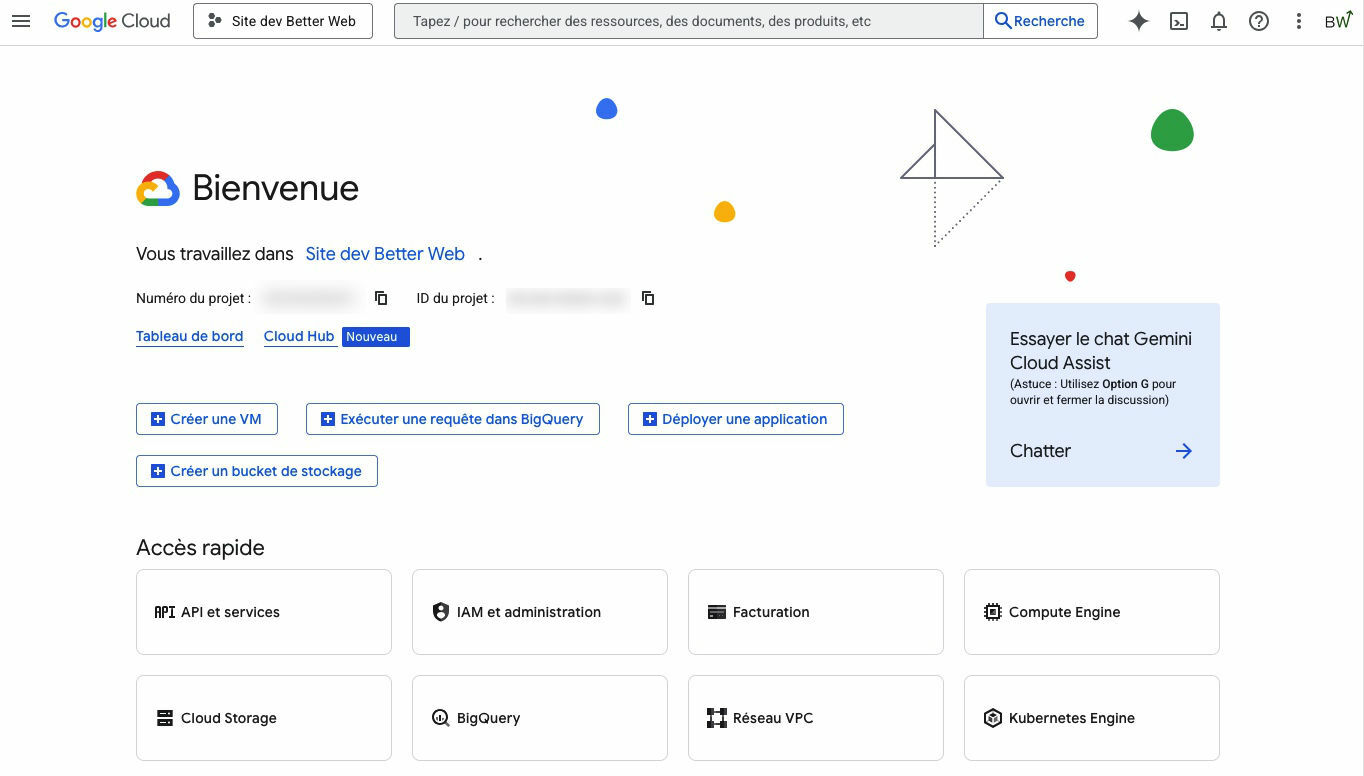Copy the project ID
The image size is (1364, 776).
(648, 298)
